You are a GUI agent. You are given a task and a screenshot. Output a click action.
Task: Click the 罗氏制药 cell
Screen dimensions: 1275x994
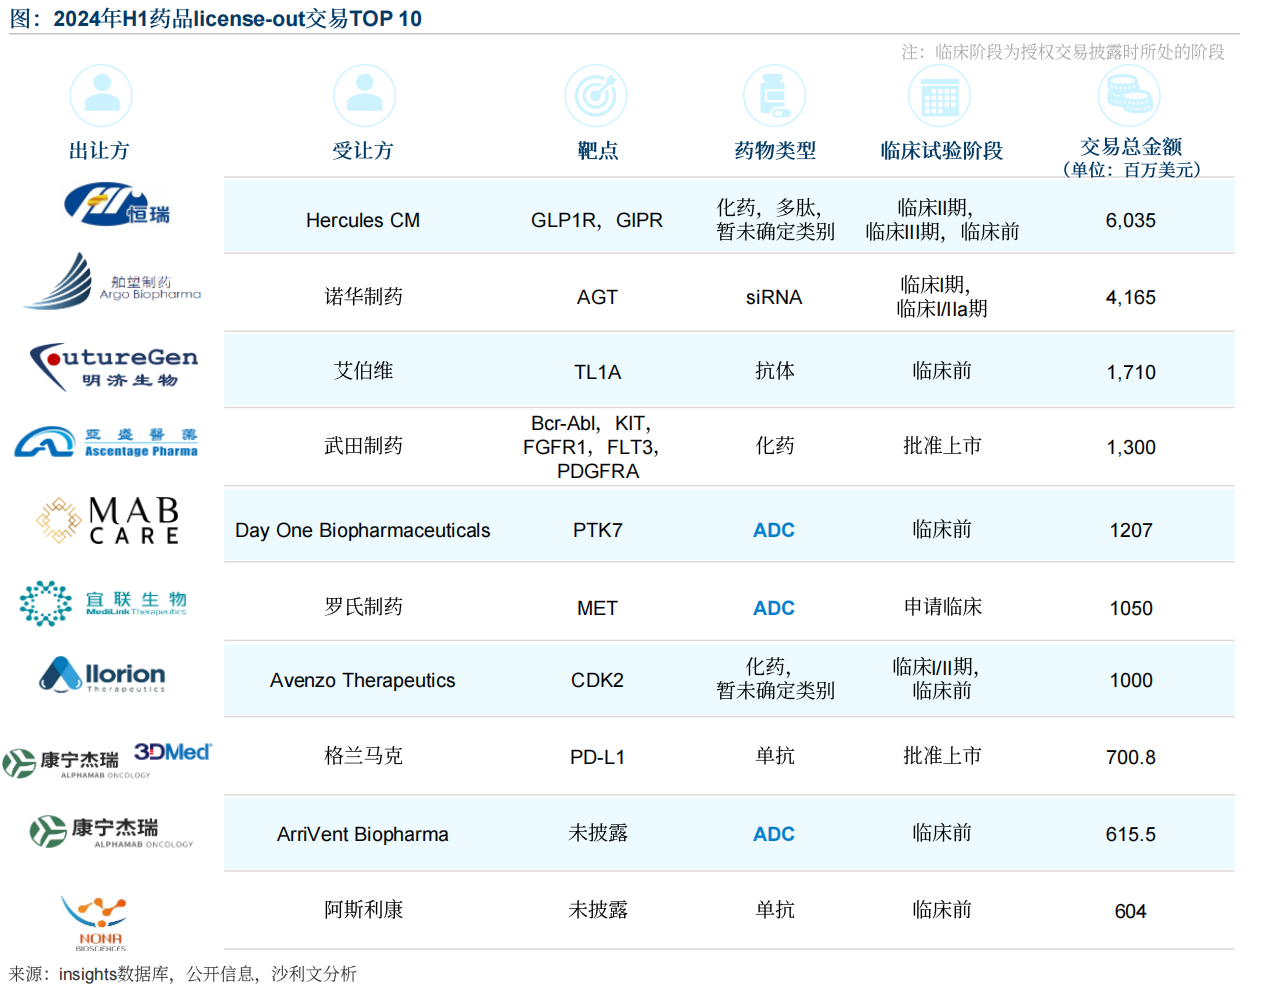363,607
